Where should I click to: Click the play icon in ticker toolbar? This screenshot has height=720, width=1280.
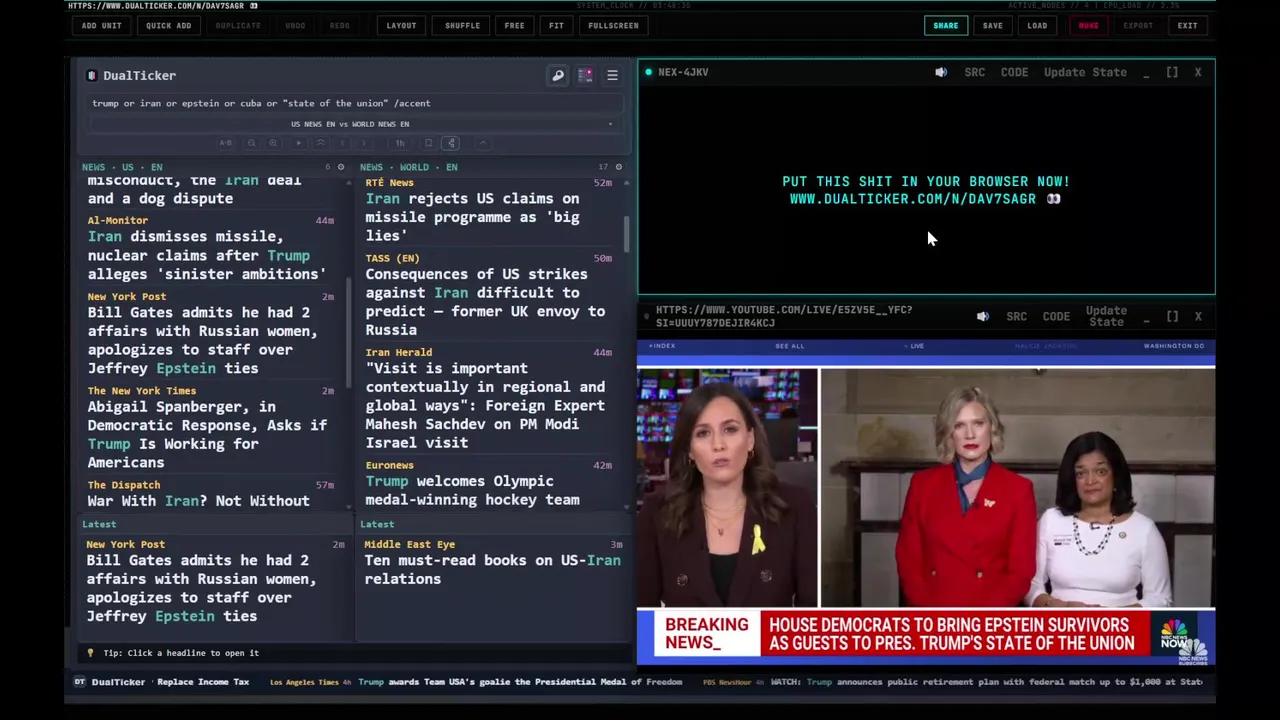(x=298, y=143)
